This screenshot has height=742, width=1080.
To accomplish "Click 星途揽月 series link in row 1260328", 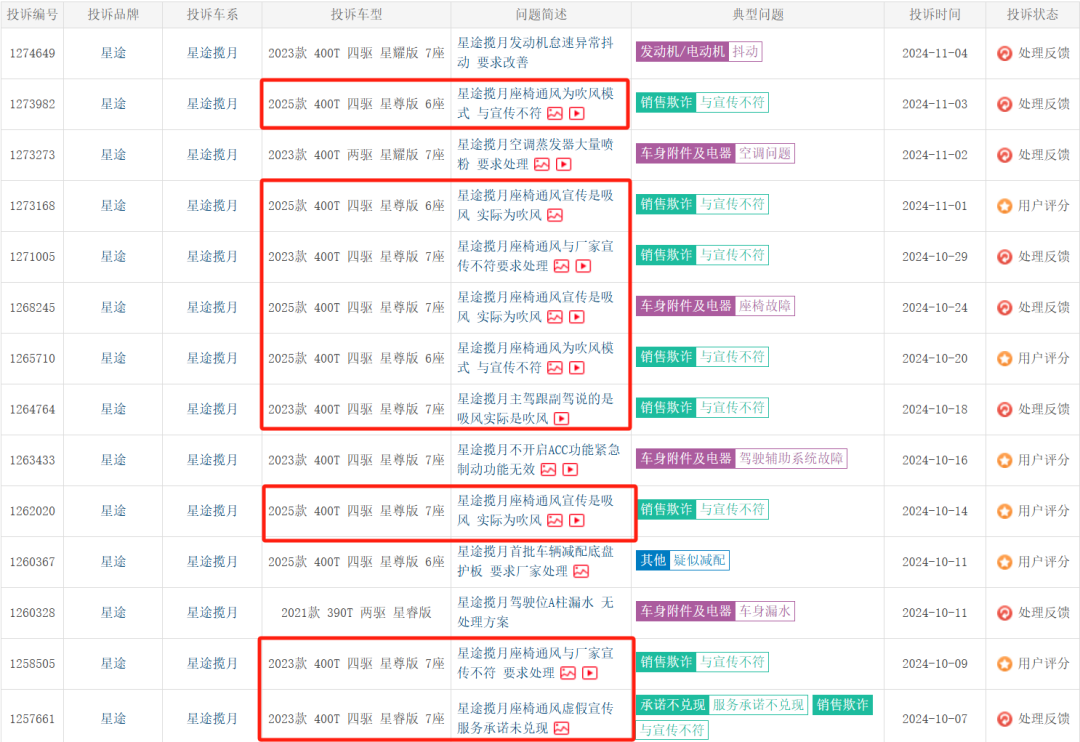I will click(212, 612).
